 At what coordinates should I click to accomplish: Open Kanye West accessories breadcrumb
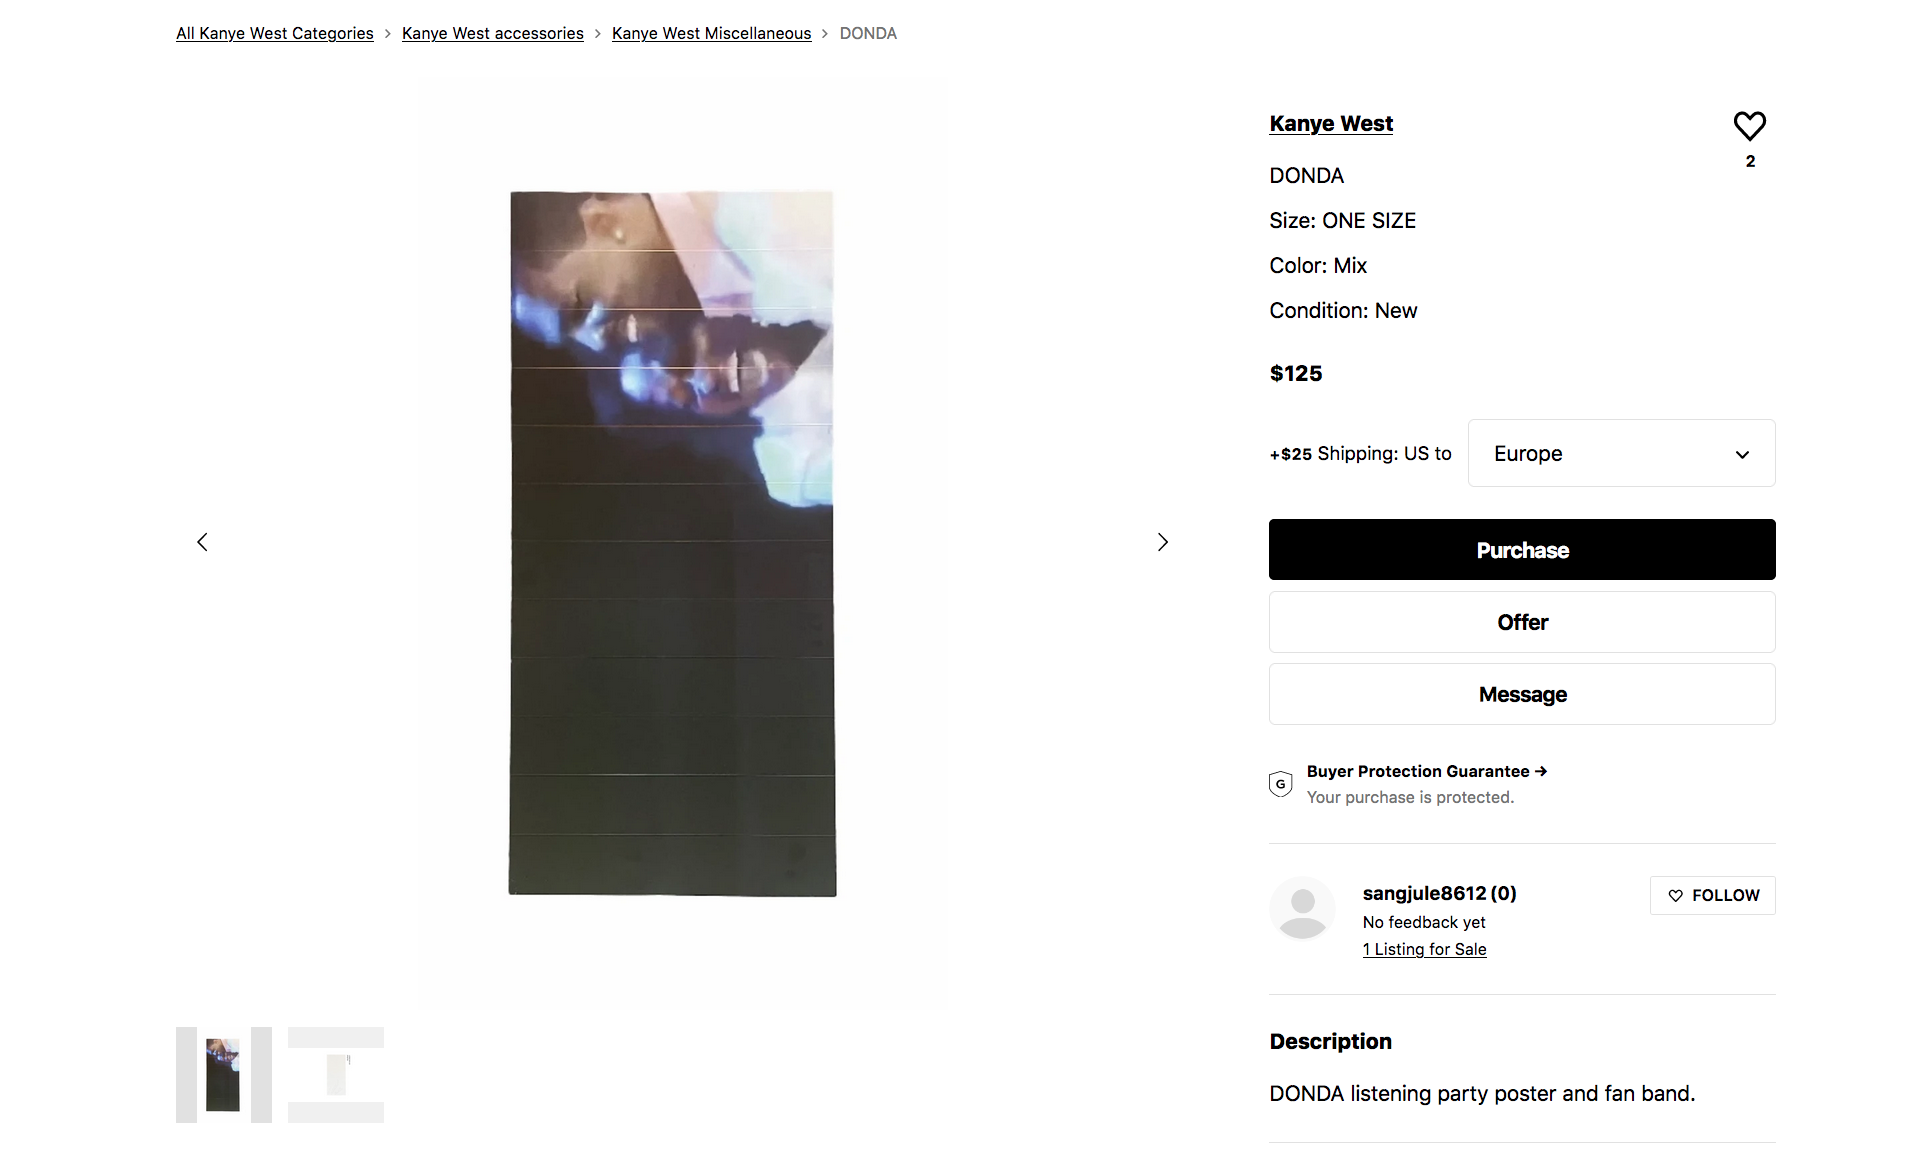[493, 33]
